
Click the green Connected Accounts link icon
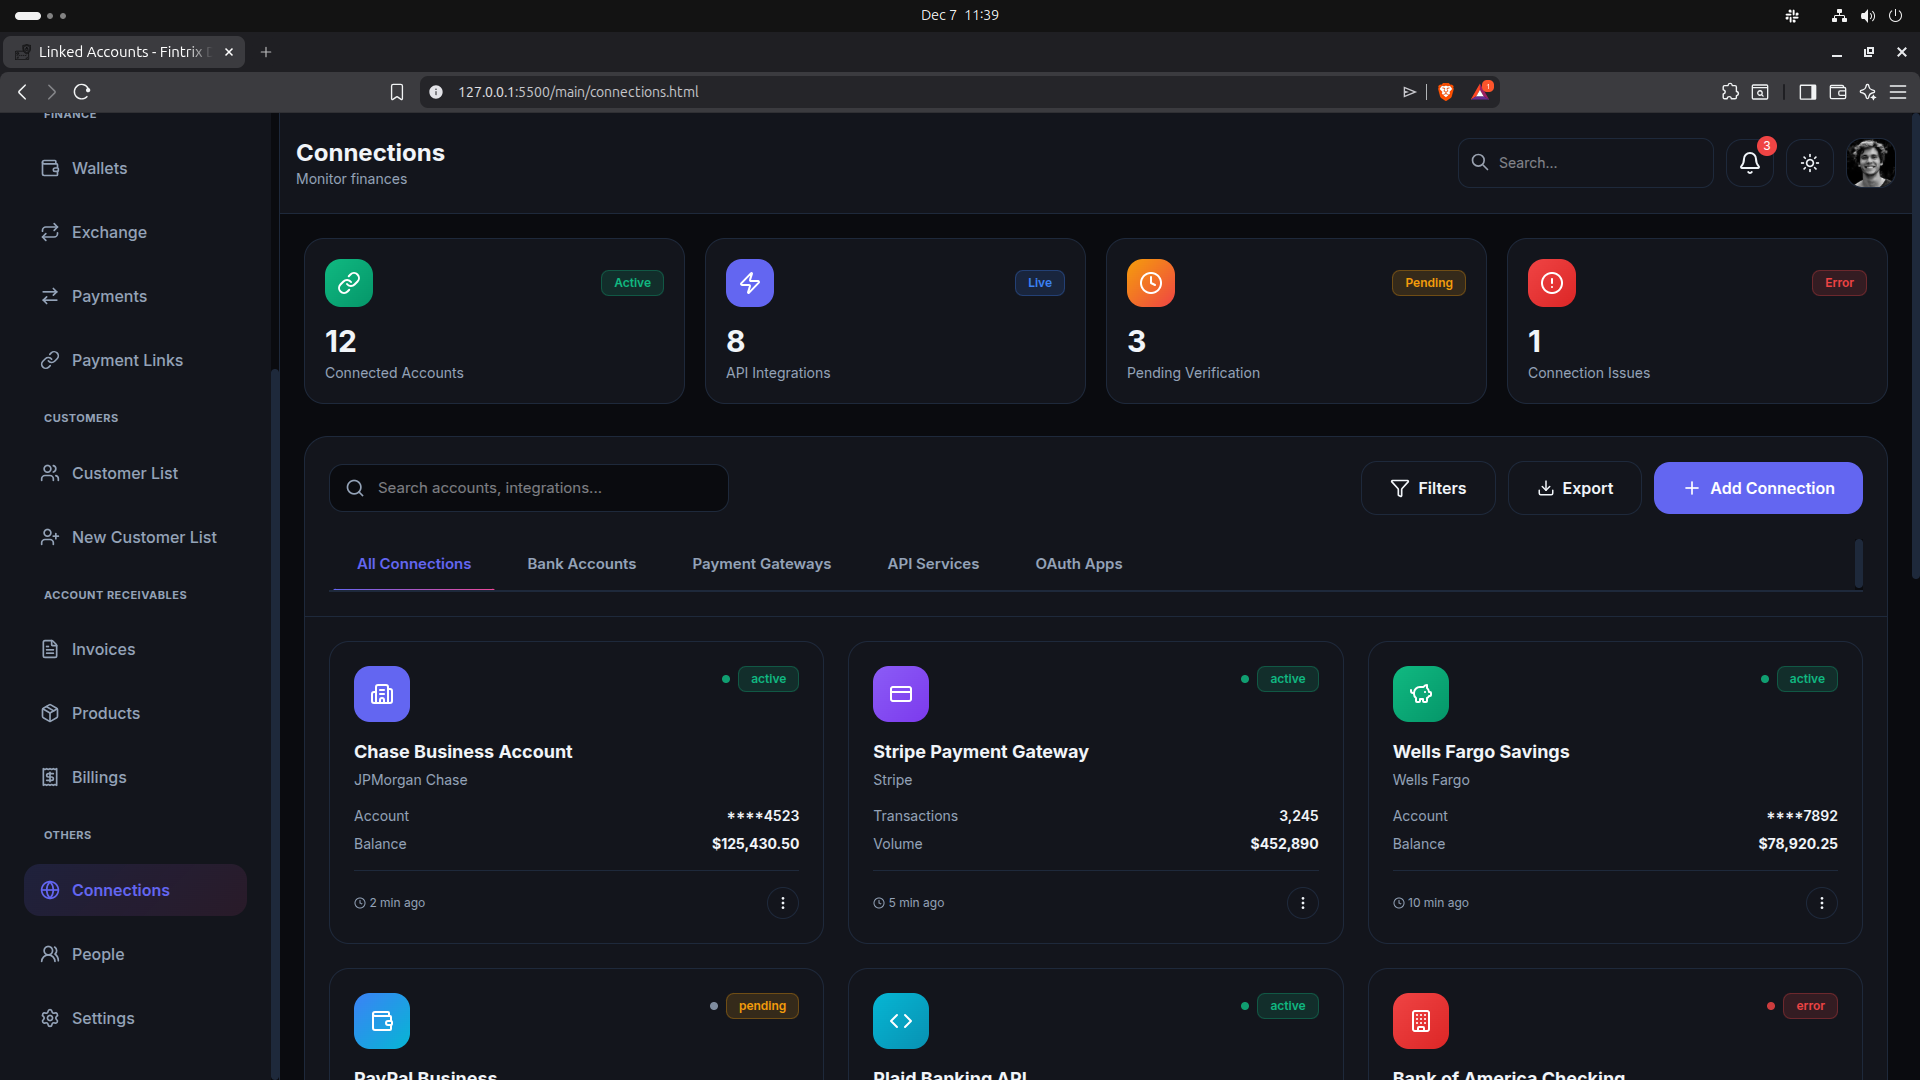[349, 283]
